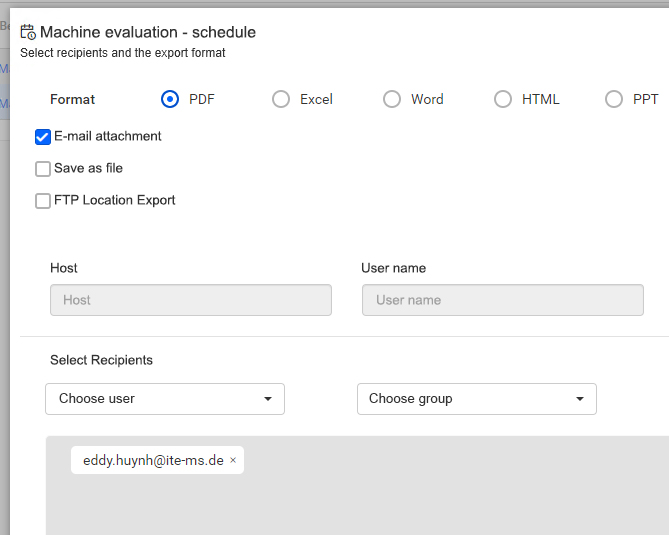
Task: Uncheck the E-mail attachment checkbox
Action: click(43, 137)
